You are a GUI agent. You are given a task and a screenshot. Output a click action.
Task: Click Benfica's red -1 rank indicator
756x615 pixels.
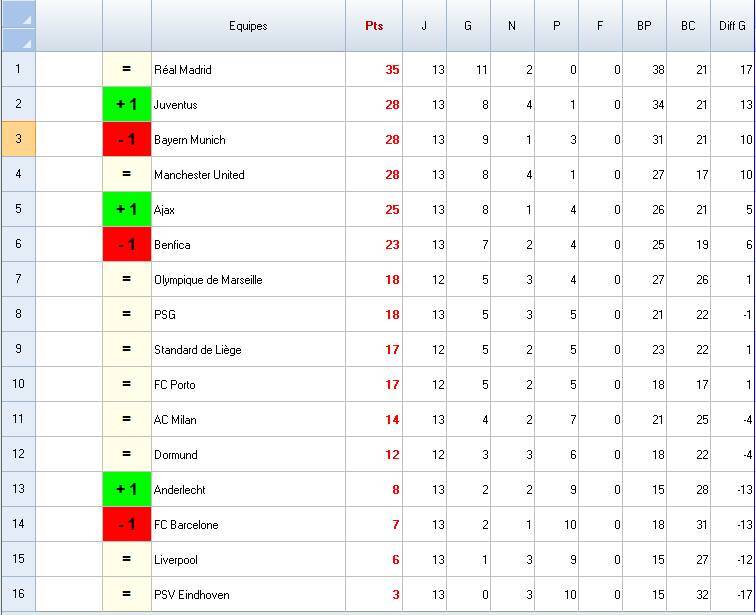127,245
